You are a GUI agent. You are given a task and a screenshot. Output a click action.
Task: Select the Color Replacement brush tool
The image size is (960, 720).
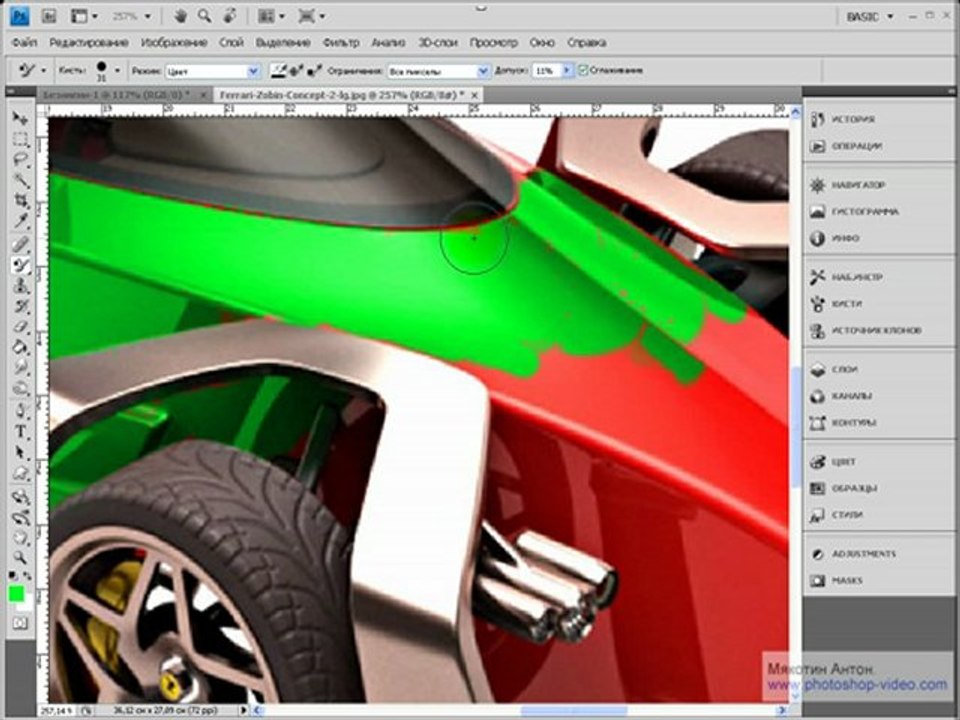coord(21,265)
